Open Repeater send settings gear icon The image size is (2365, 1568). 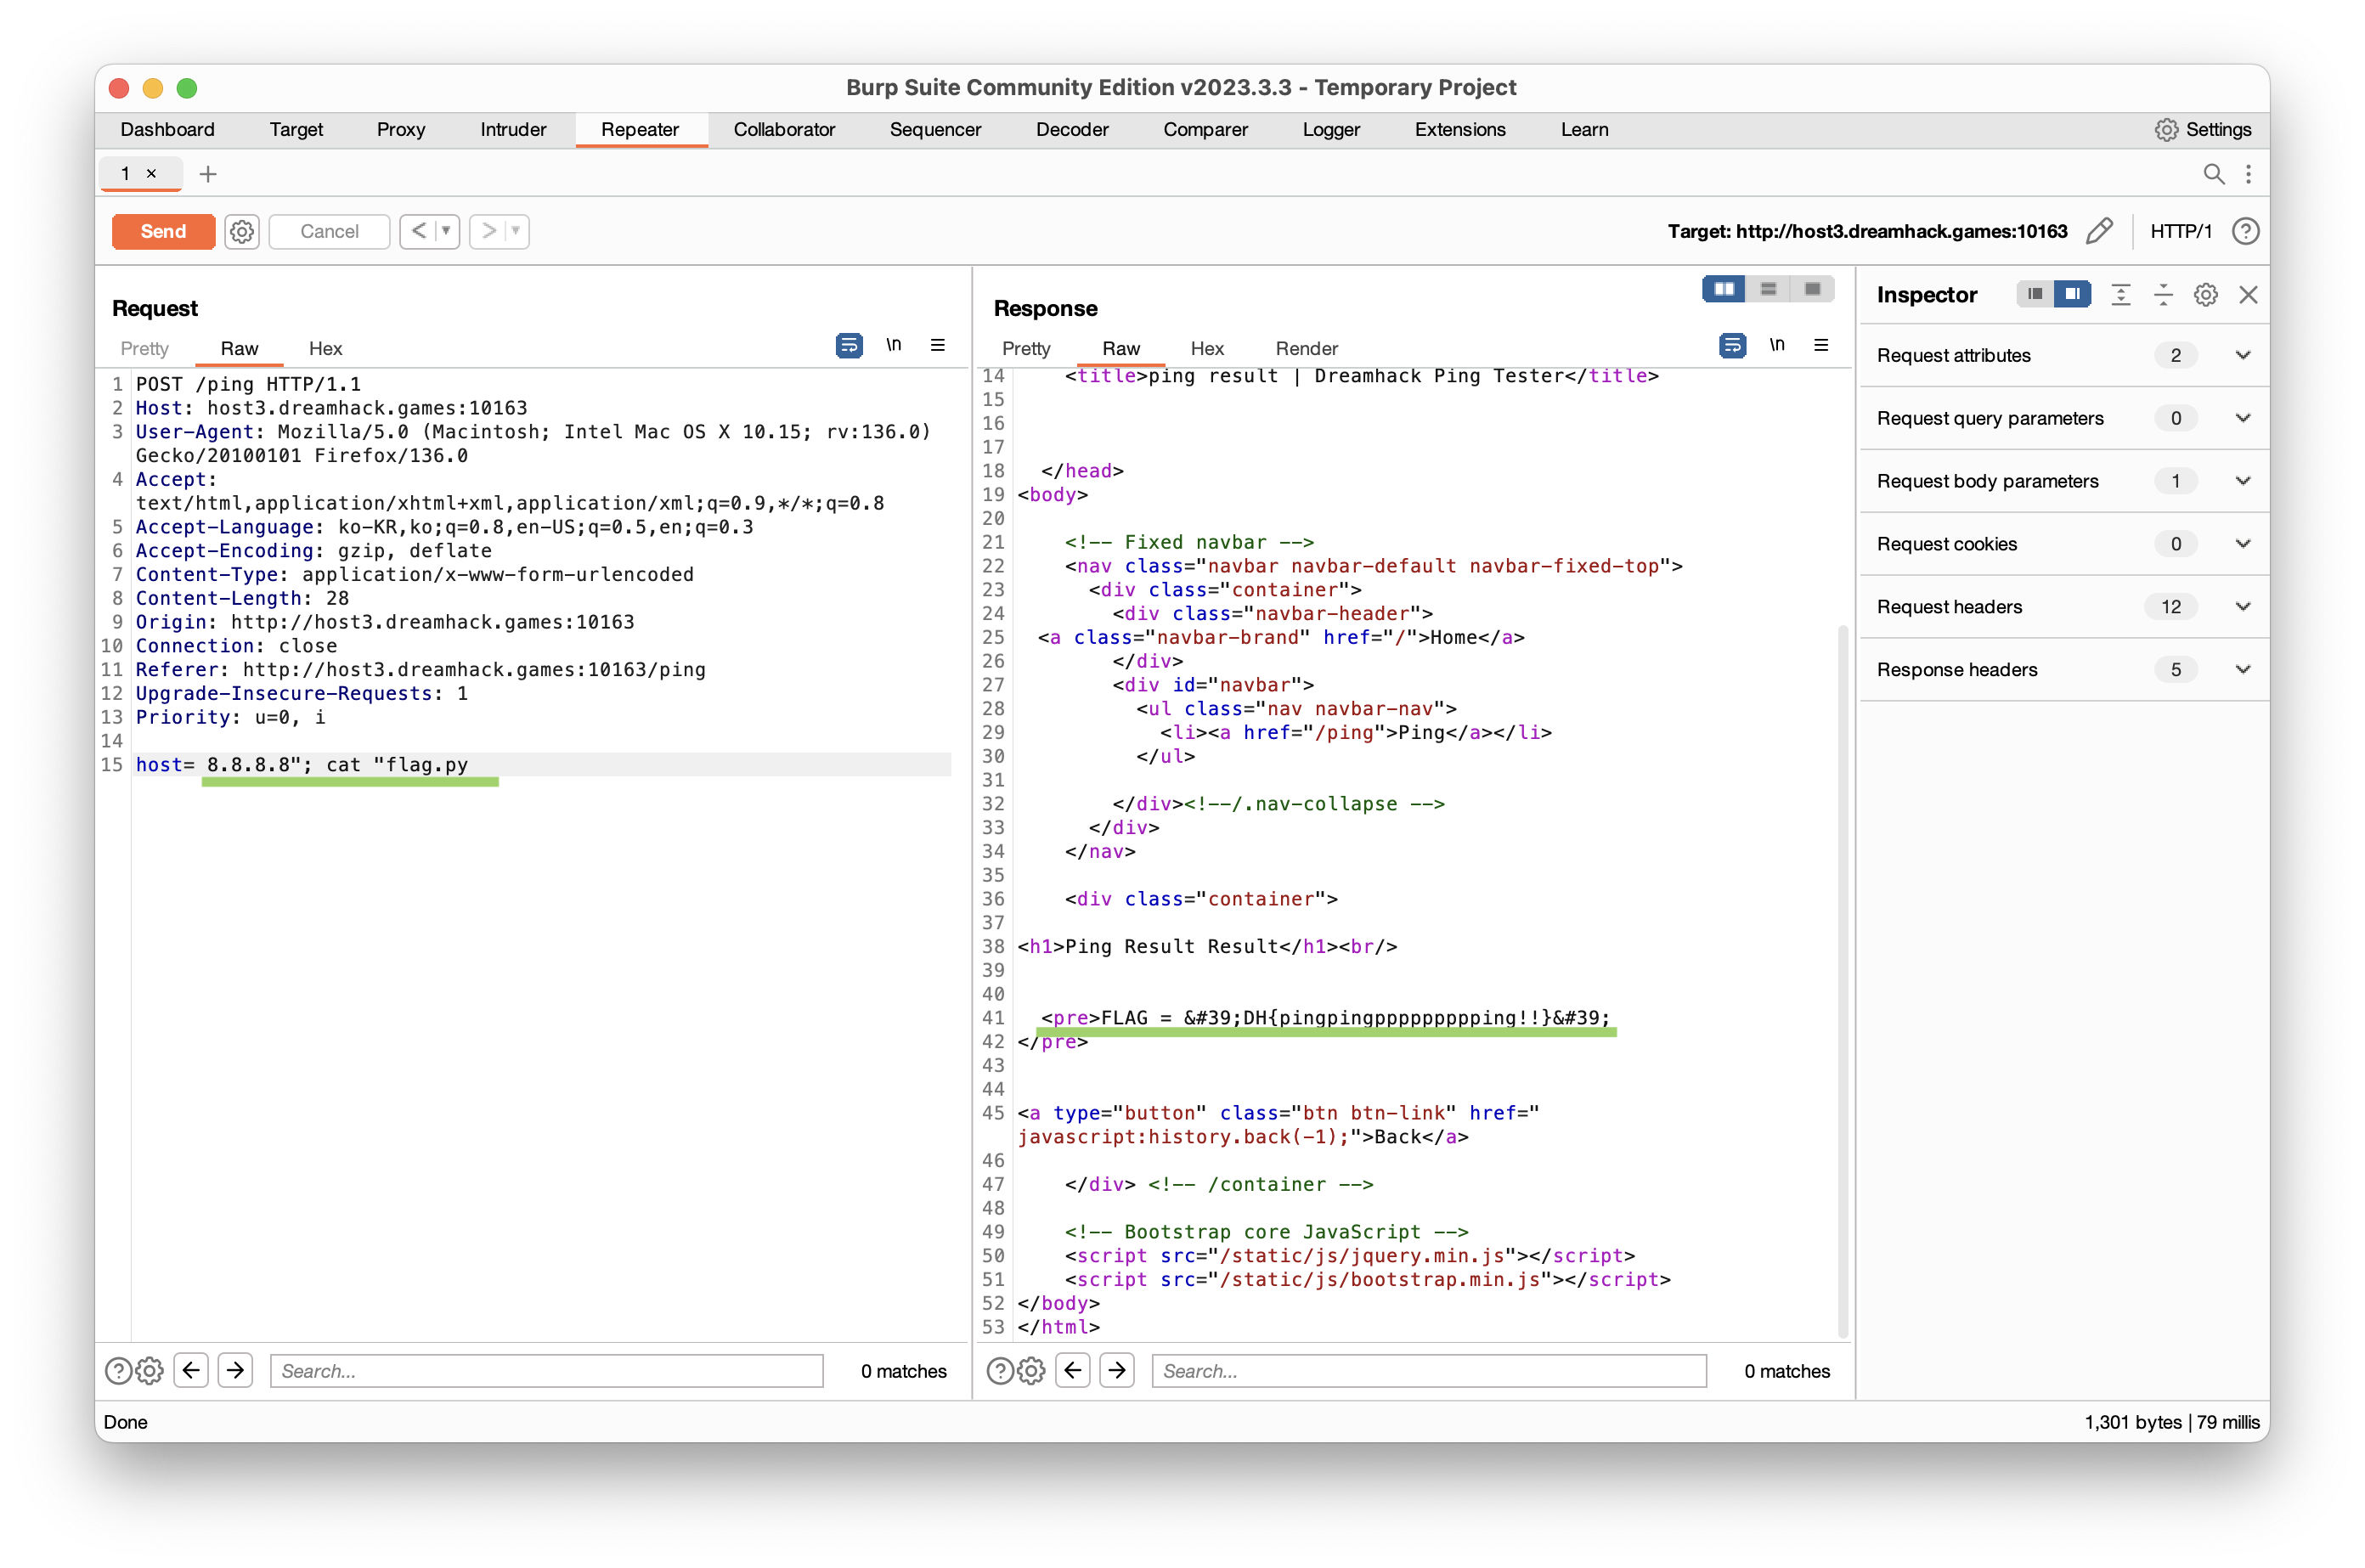click(241, 231)
